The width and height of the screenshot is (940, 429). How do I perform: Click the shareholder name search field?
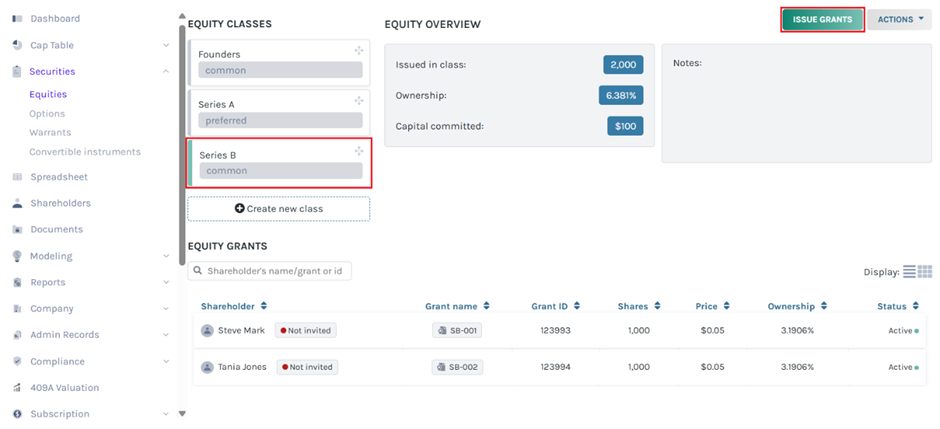[270, 271]
